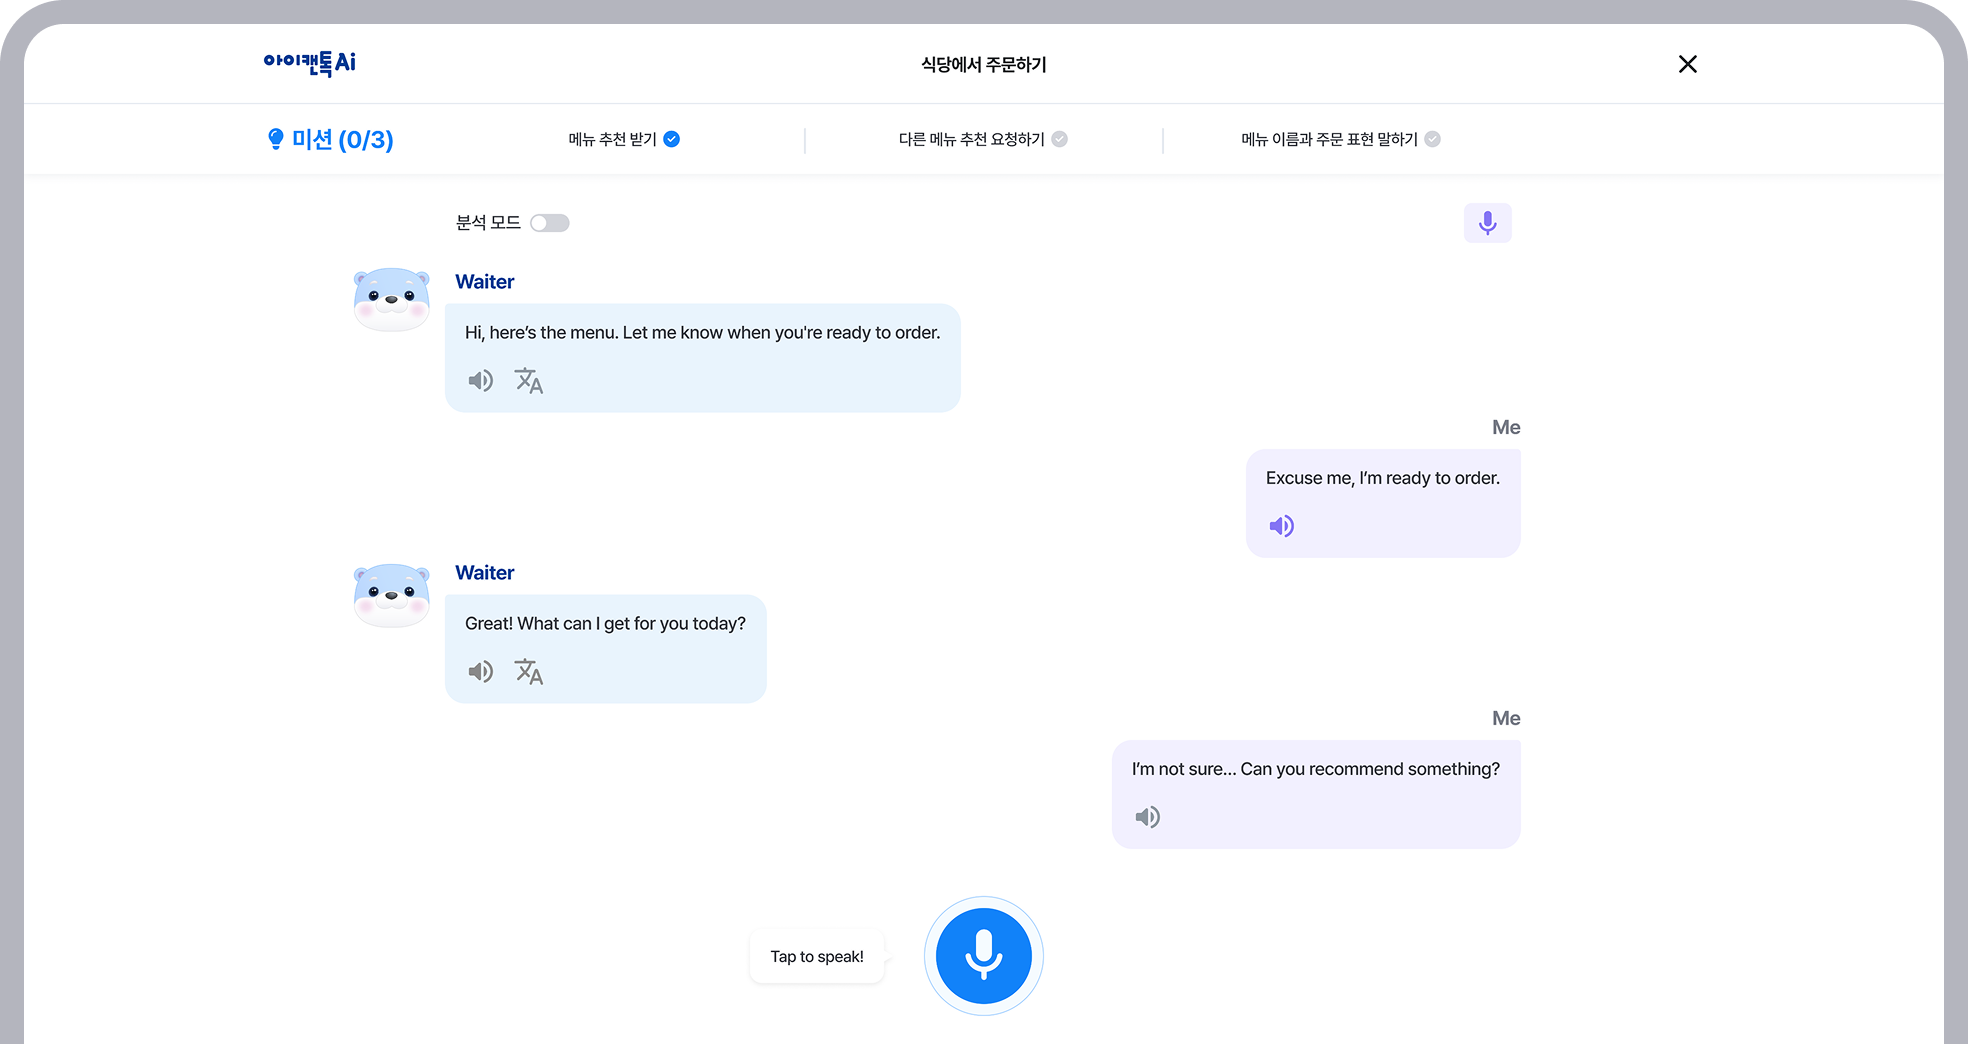Translate 'Great! What can I get for you today?'
This screenshot has height=1044, width=1968.
(x=529, y=672)
